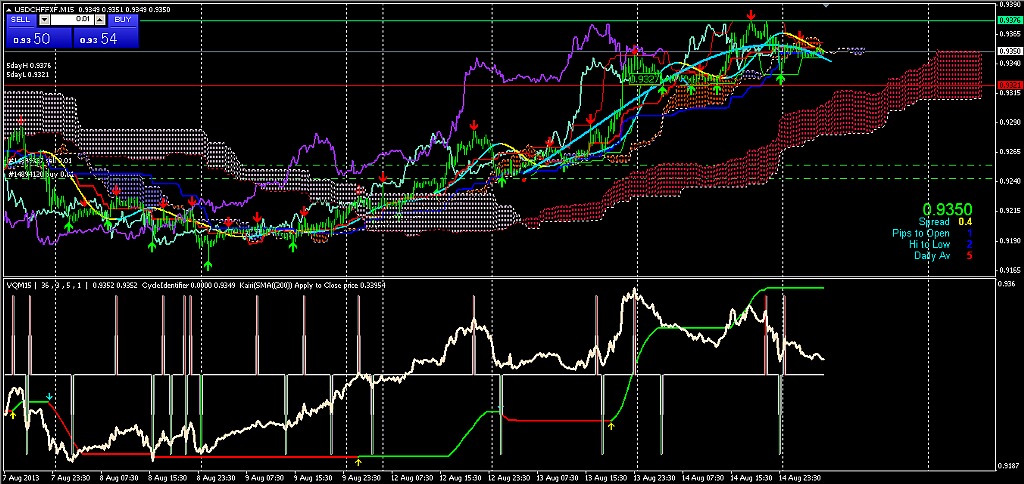Click the 7 Aug 2013 date label
The height and width of the screenshot is (484, 1024).
pyautogui.click(x=21, y=477)
